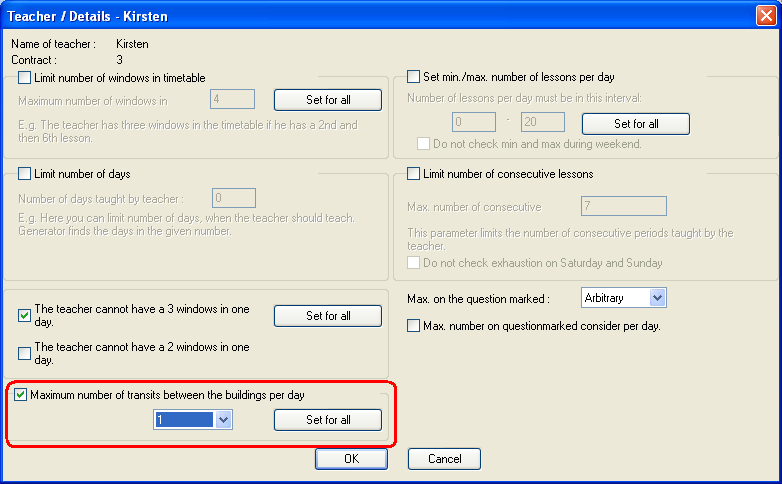Viewport: 782px width, 484px height.
Task: Check teacher cannot have 2 windows option
Action: point(25,353)
